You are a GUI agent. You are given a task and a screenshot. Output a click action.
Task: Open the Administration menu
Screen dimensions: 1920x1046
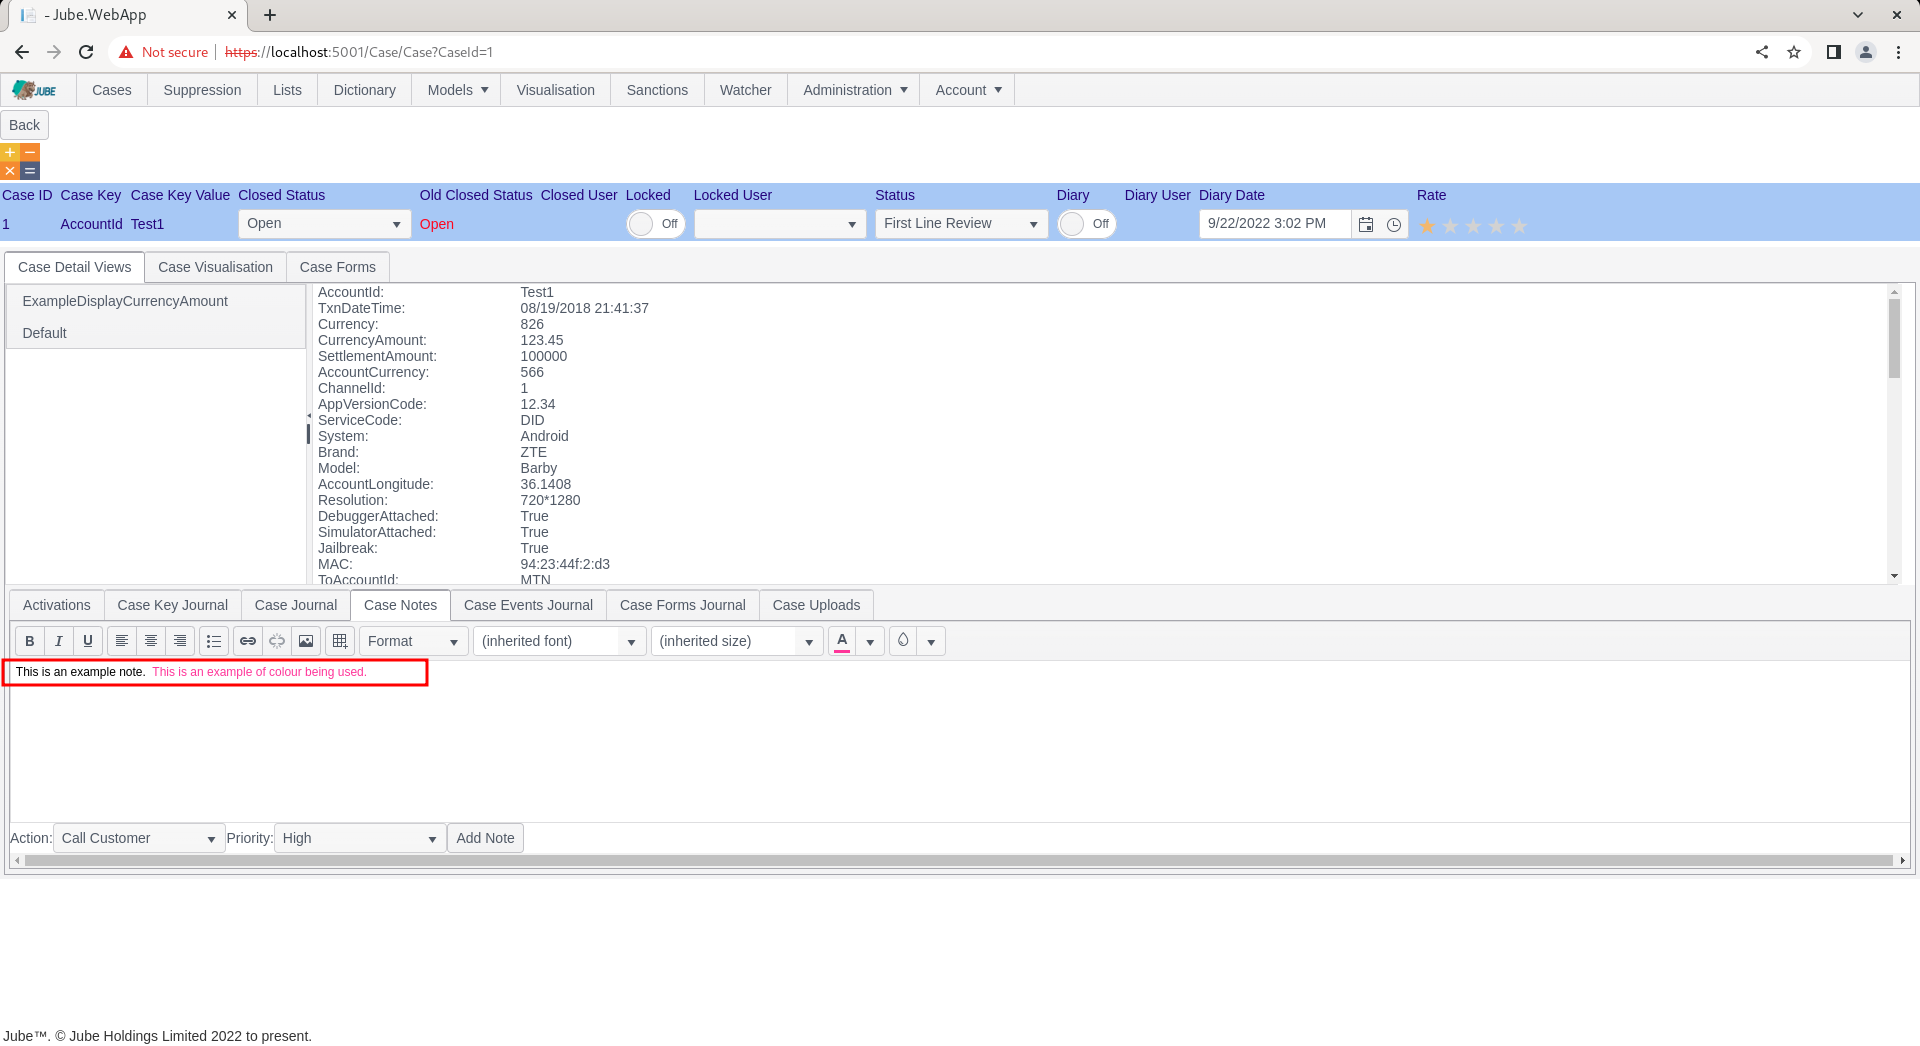click(x=854, y=90)
